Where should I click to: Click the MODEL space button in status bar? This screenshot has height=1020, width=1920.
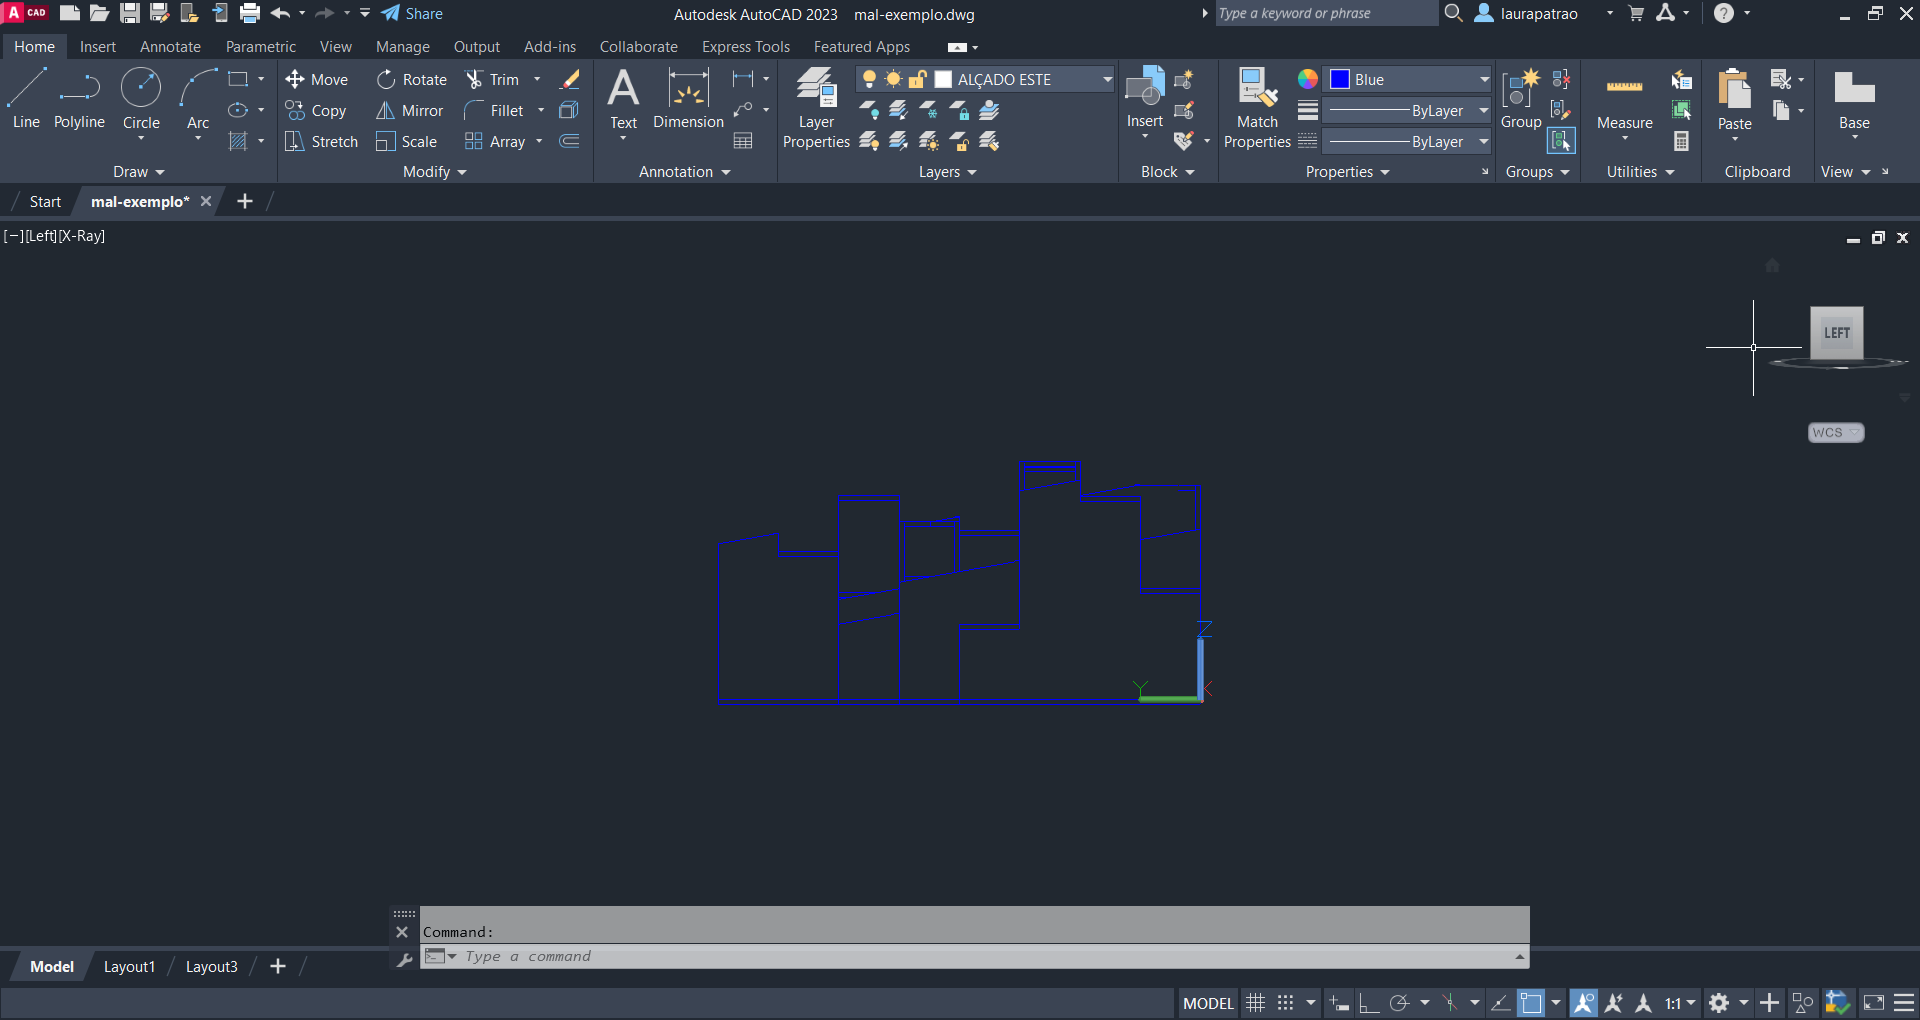[1208, 1003]
